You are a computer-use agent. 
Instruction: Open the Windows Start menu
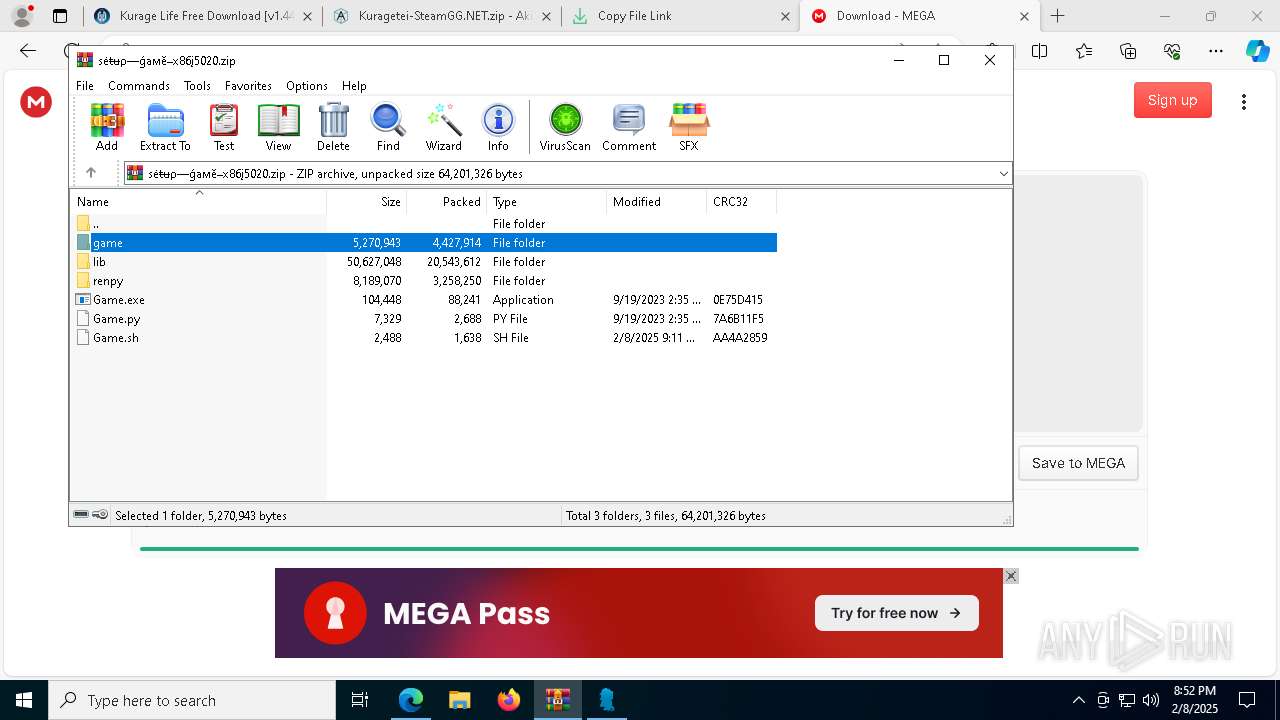coord(23,700)
